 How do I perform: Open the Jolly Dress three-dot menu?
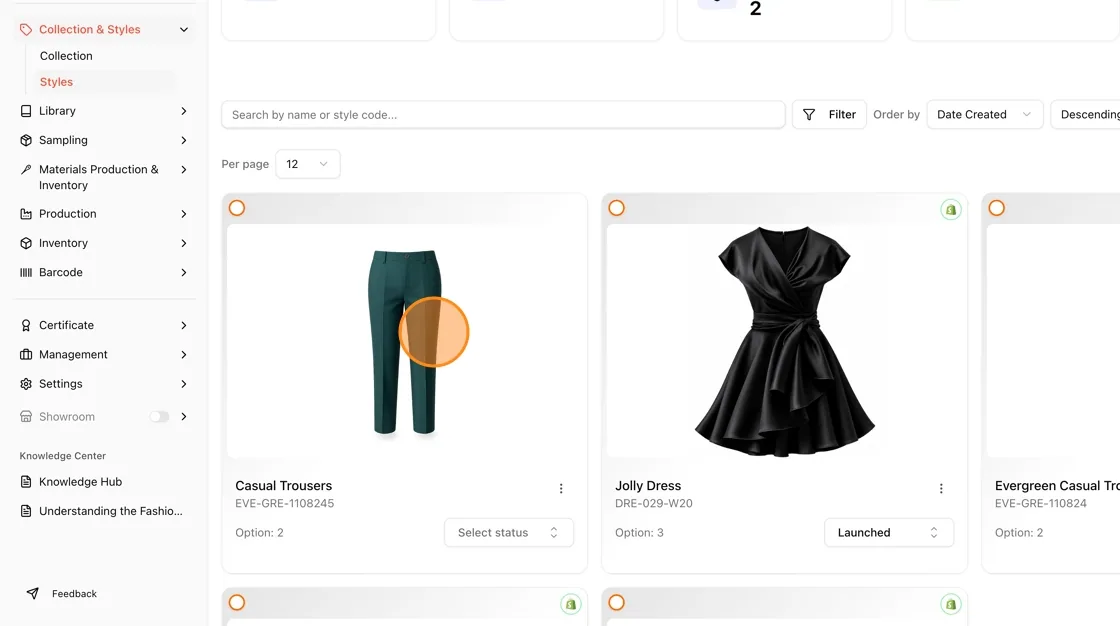[941, 488]
